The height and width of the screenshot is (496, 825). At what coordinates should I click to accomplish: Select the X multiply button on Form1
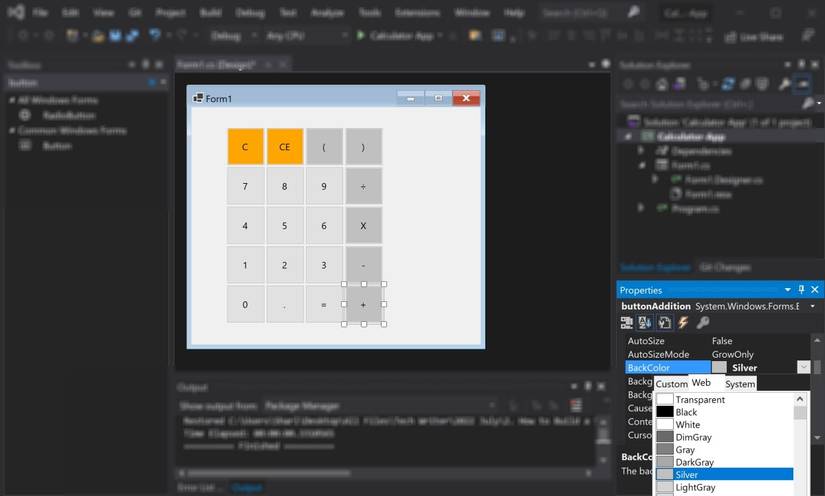click(364, 226)
